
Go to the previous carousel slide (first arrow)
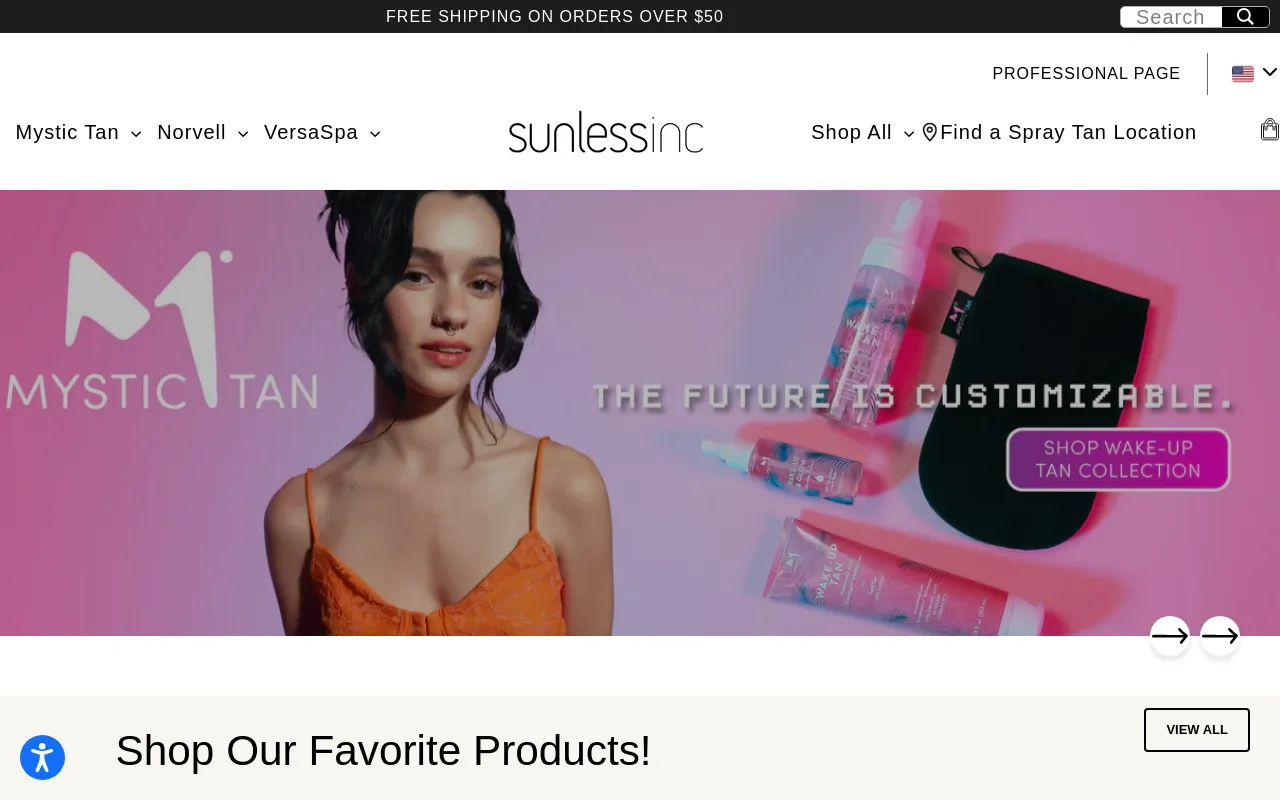(x=1170, y=636)
